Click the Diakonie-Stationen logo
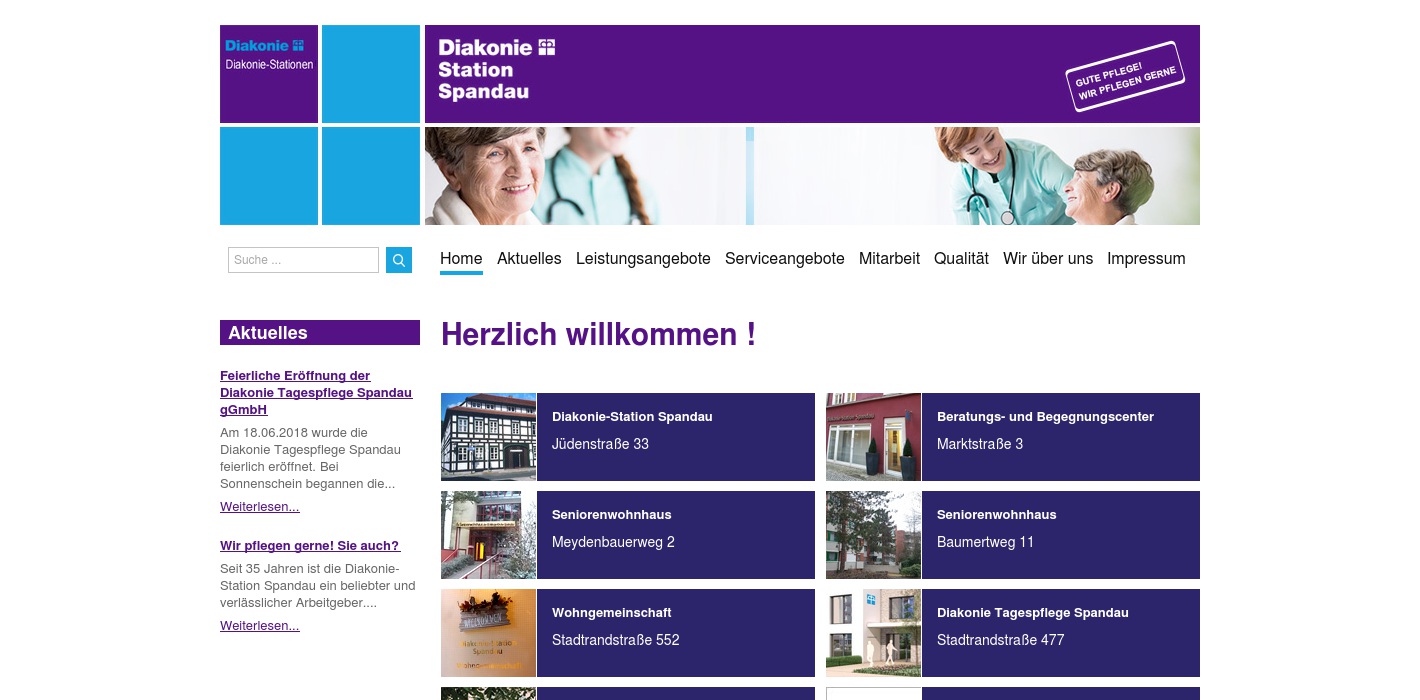This screenshot has width=1420, height=700. pyautogui.click(x=267, y=55)
